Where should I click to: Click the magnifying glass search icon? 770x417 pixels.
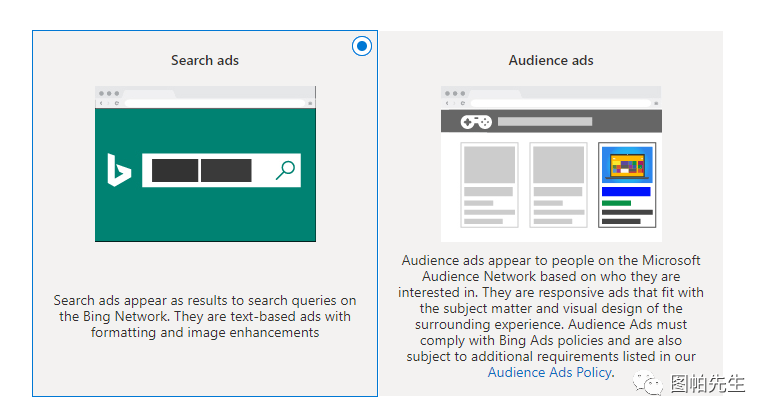click(285, 170)
